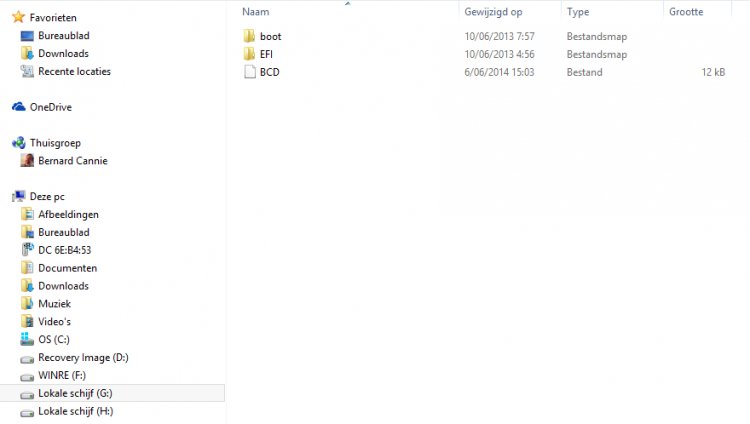Open Bernard Cannie homegroup entry
The height and width of the screenshot is (424, 750).
click(73, 161)
